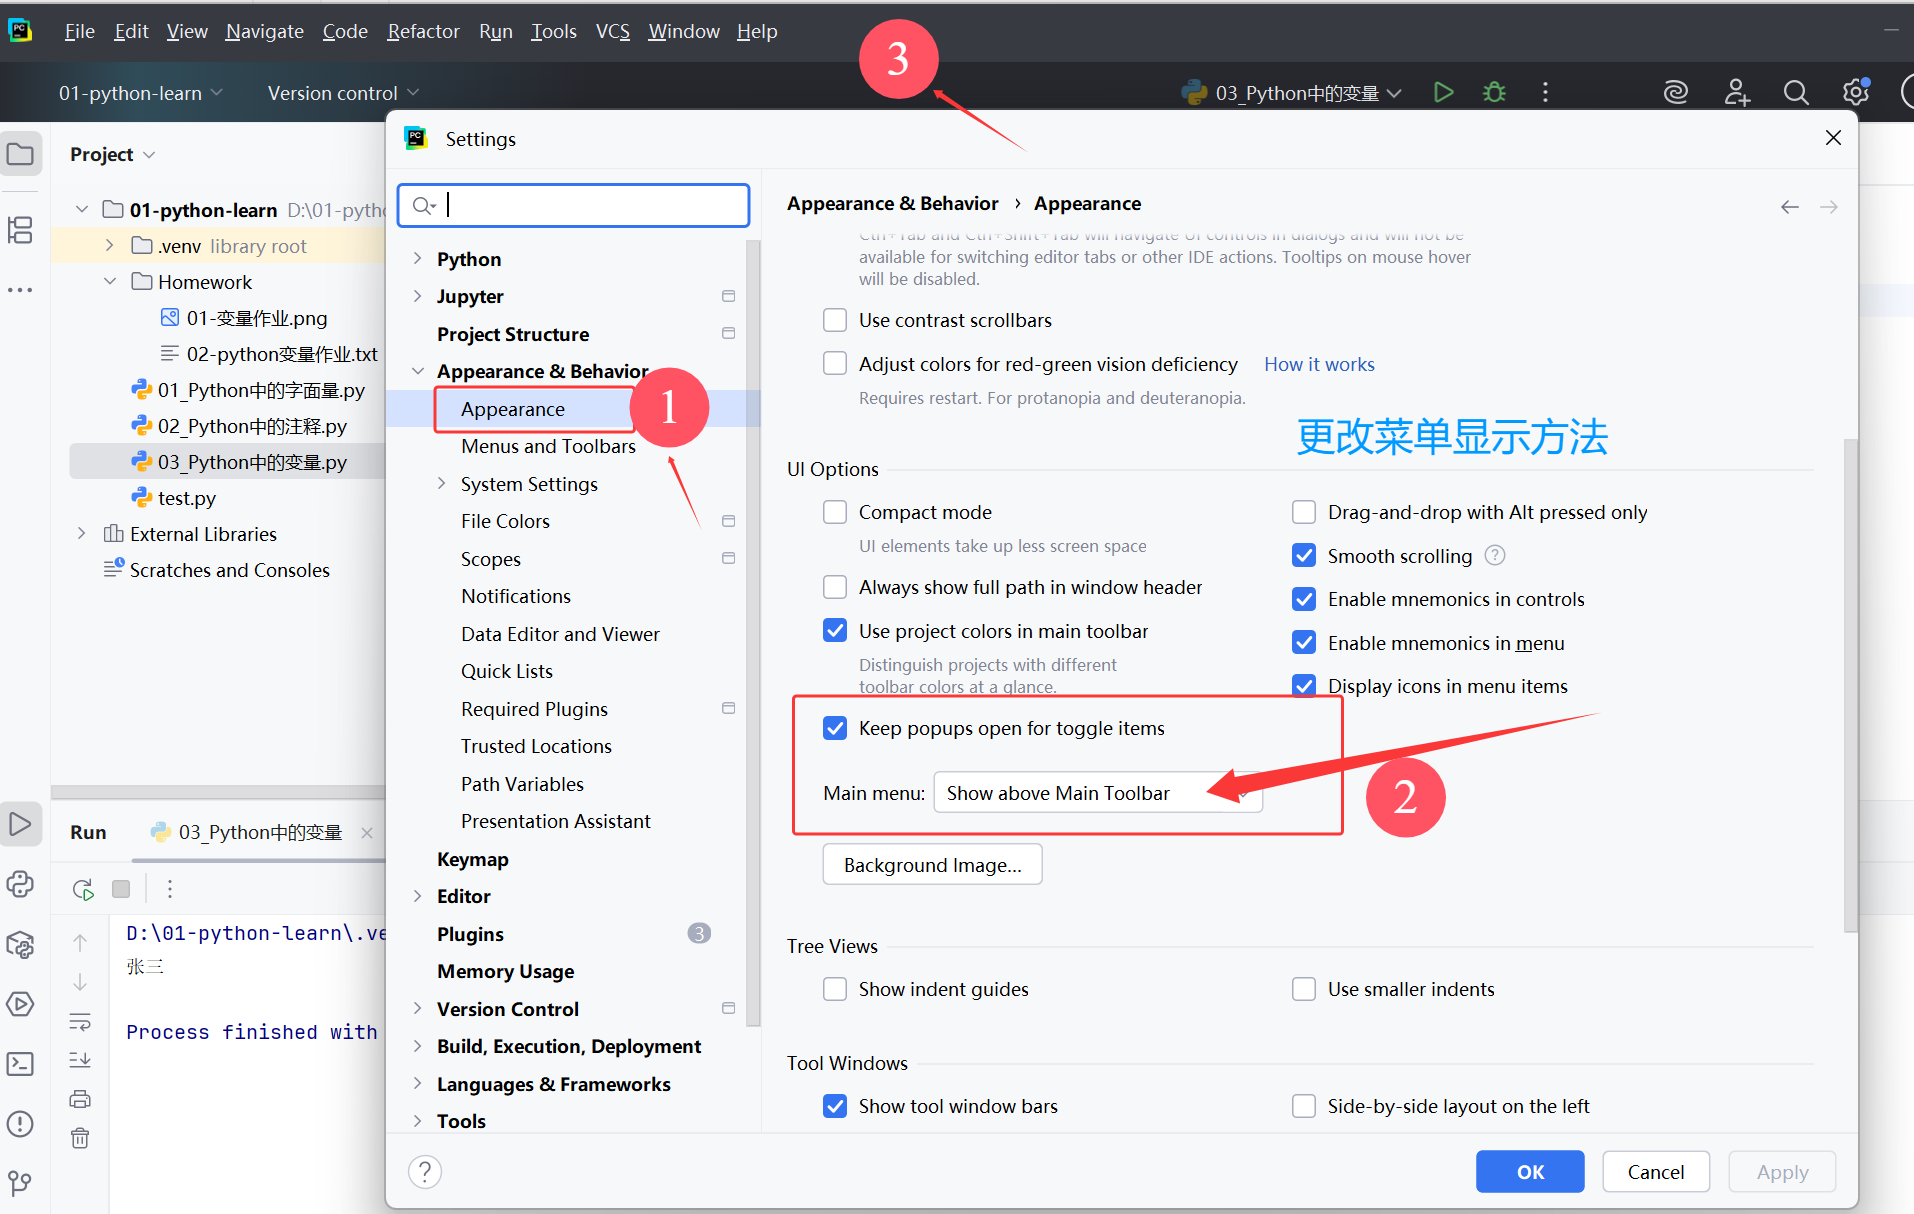1914x1214 pixels.
Task: Open the Main menu position dropdown
Action: [1098, 793]
